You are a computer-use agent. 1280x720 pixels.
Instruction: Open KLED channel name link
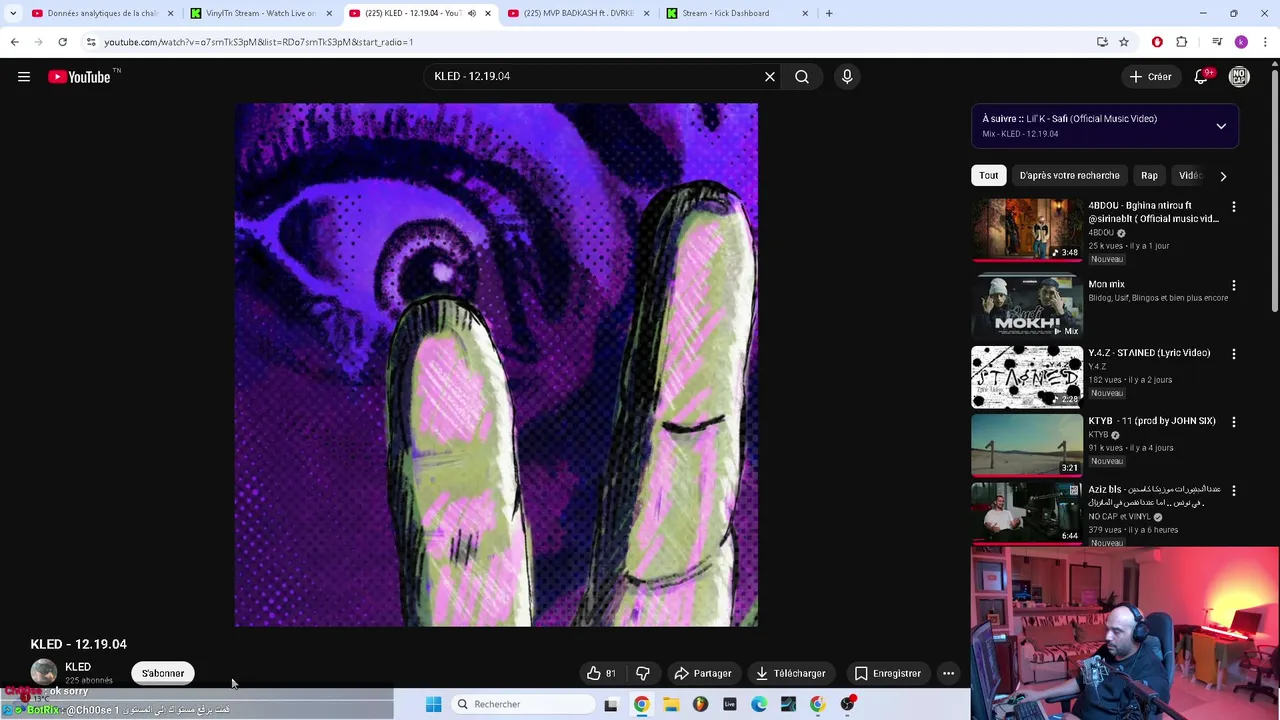78,667
